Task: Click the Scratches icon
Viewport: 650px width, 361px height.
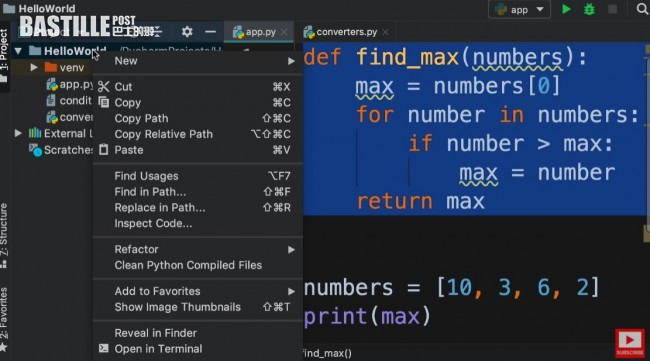Action: click(35, 150)
